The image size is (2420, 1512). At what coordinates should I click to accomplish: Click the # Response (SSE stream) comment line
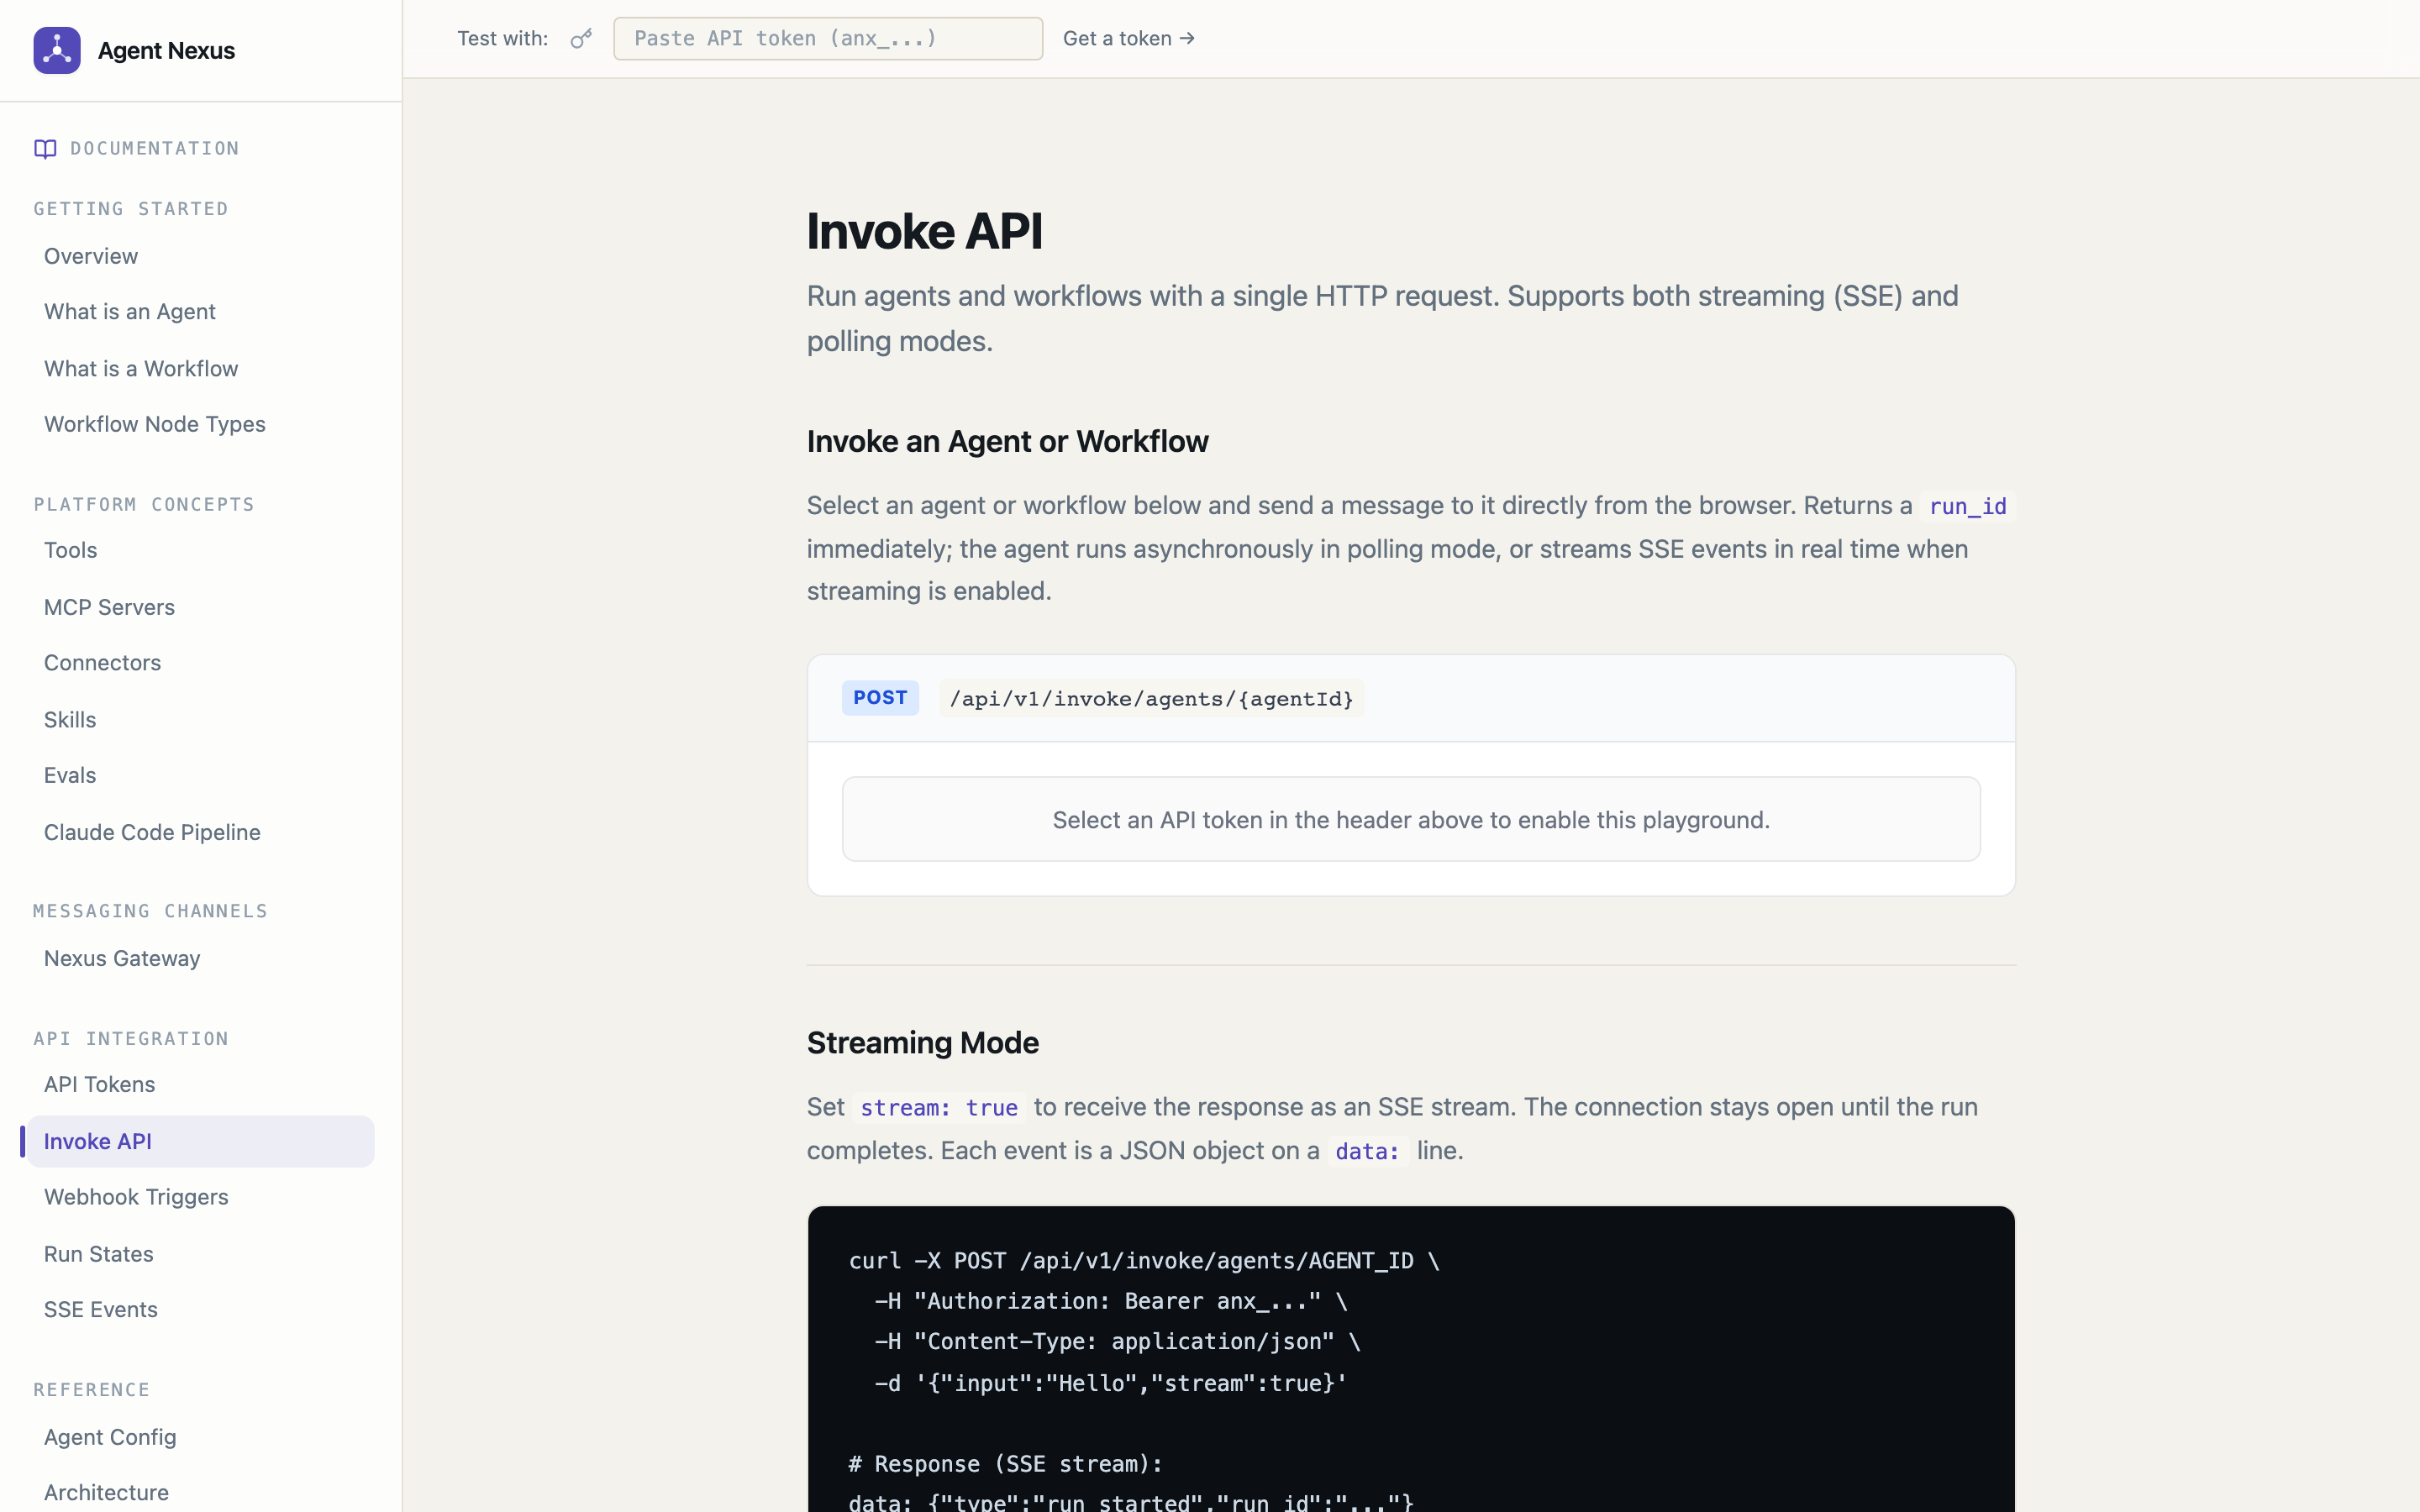click(1006, 1464)
